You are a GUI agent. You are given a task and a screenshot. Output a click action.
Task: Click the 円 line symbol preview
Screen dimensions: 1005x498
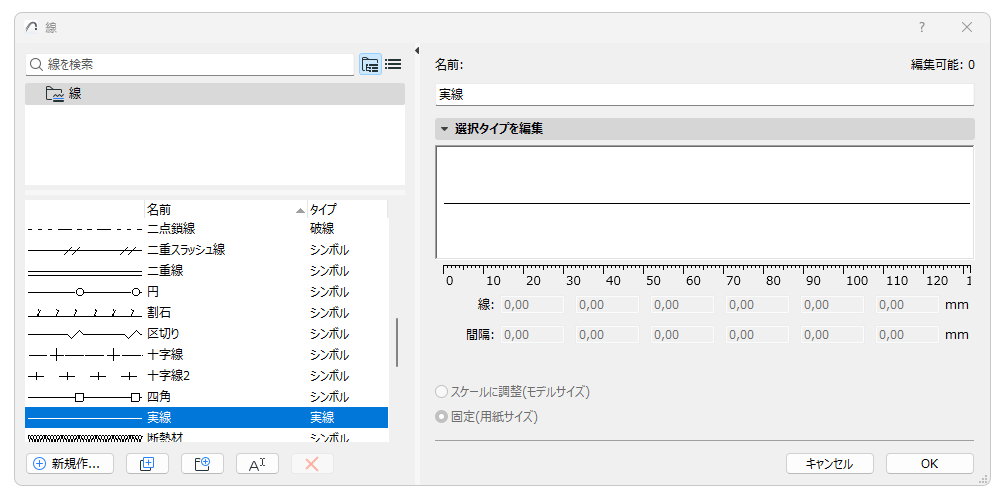tap(85, 292)
